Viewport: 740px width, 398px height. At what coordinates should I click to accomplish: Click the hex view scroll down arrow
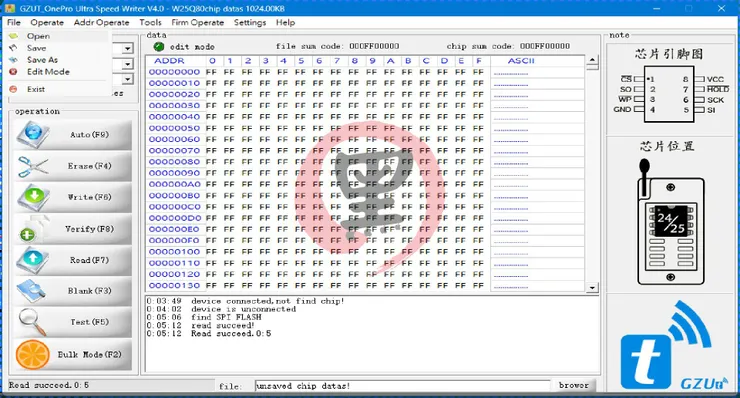pos(592,288)
